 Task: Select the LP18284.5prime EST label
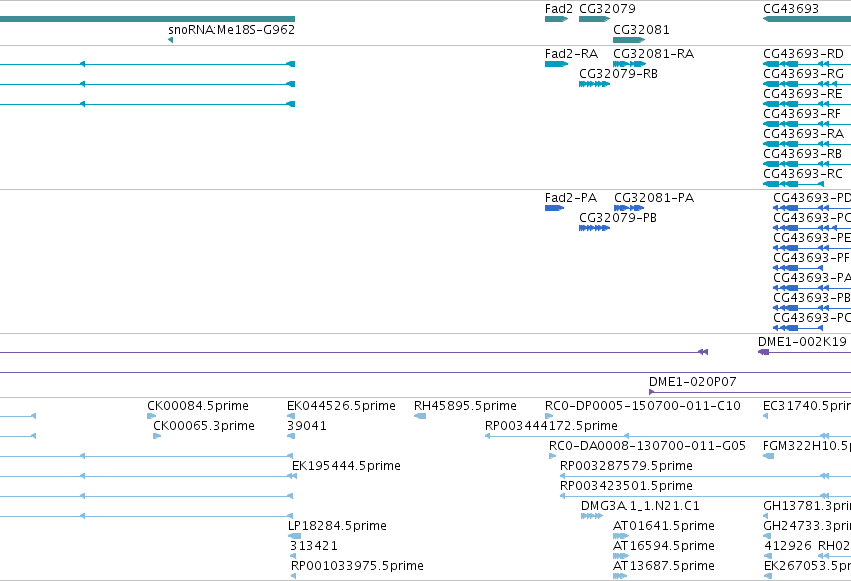click(337, 526)
